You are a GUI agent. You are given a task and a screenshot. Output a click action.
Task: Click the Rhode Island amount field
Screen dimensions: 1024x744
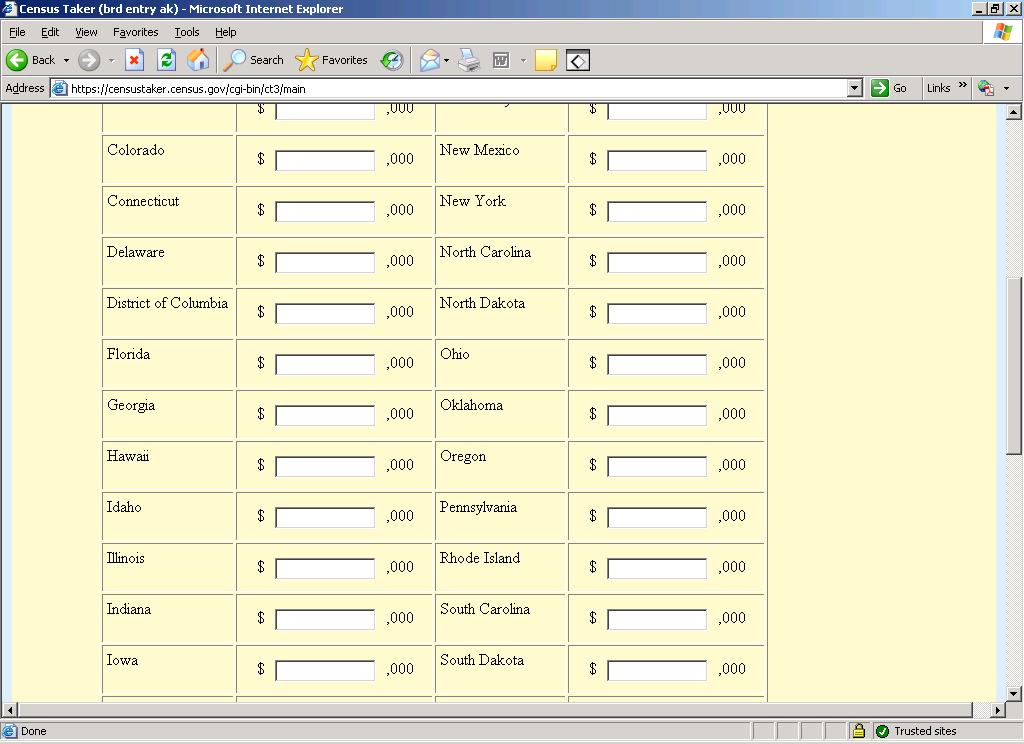657,568
